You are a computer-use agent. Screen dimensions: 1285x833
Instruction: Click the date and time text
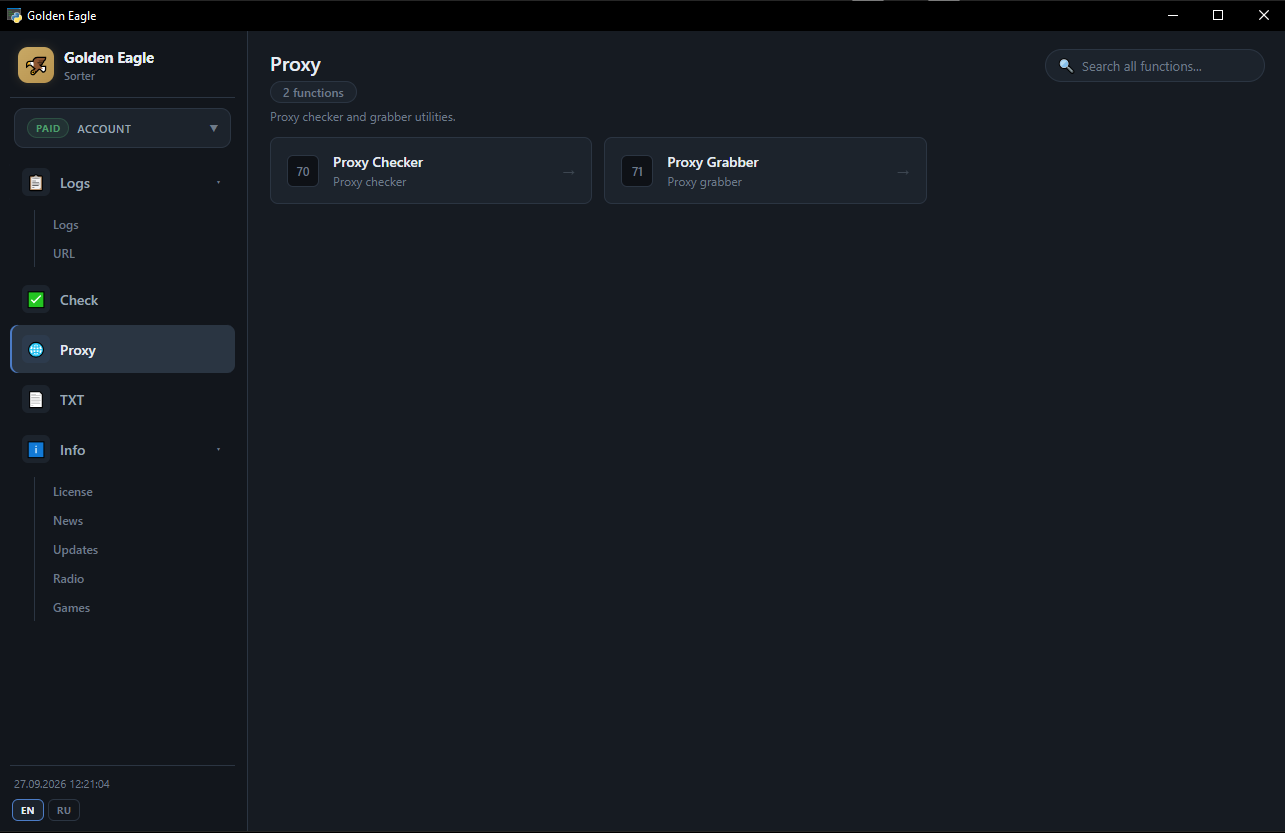click(62, 784)
